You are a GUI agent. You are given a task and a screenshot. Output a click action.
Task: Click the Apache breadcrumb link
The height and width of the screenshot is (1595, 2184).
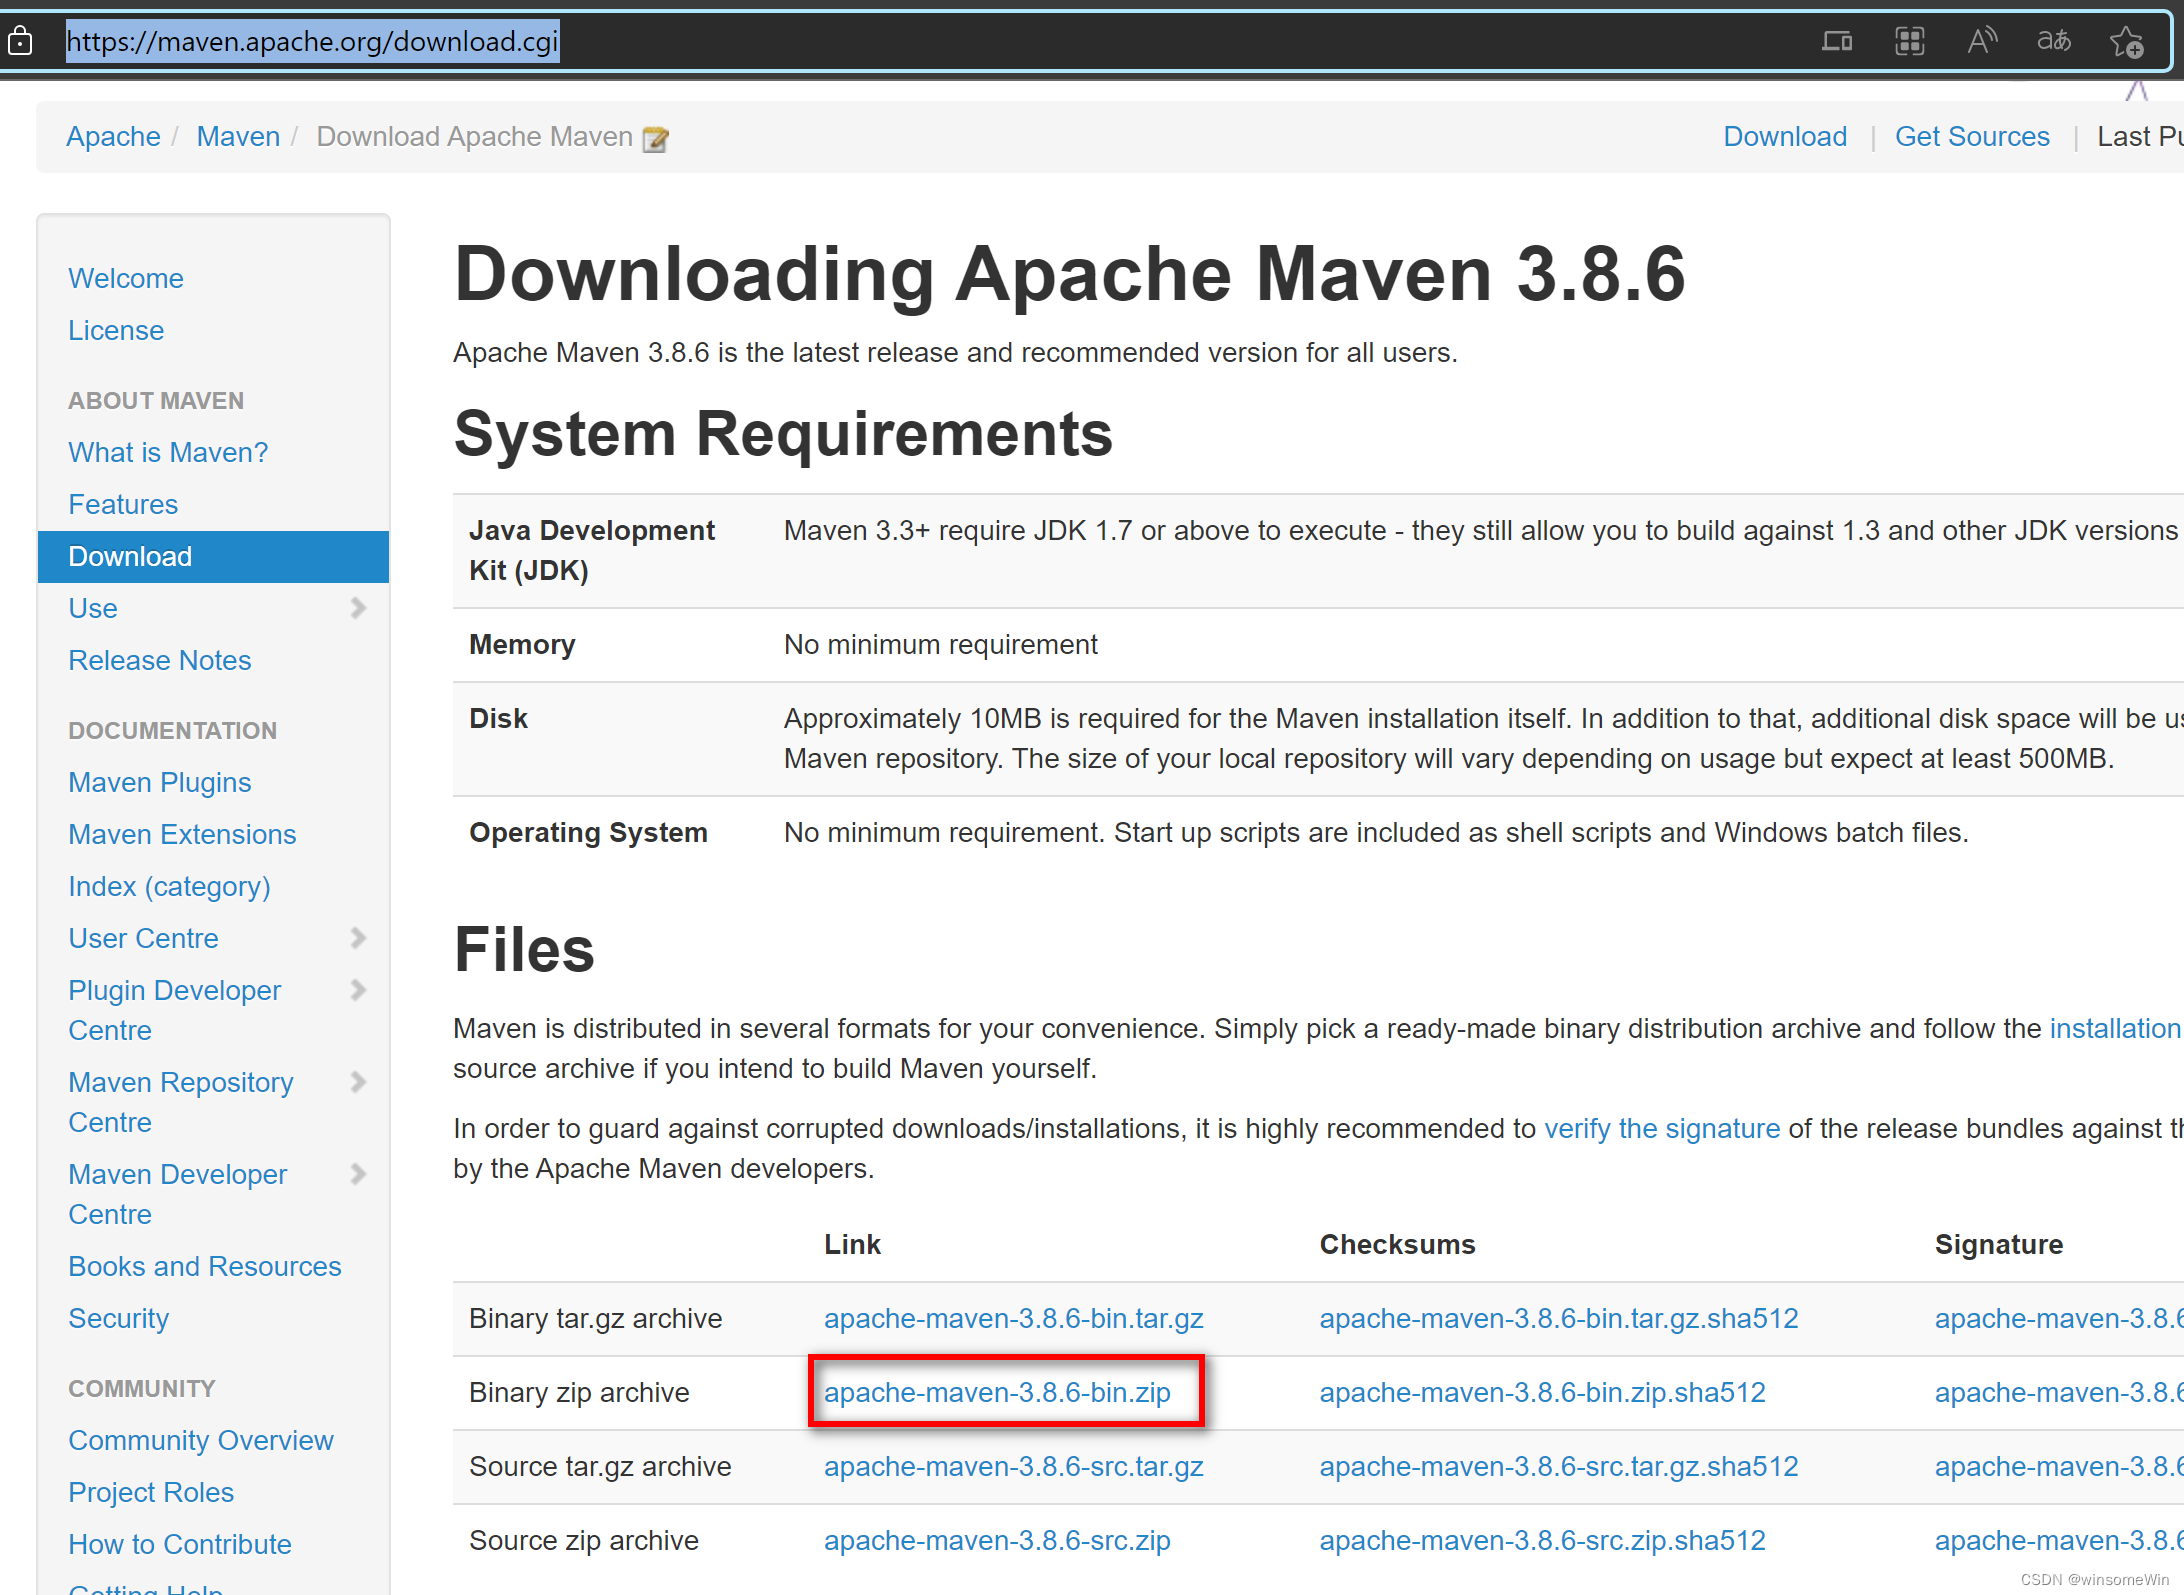113,137
